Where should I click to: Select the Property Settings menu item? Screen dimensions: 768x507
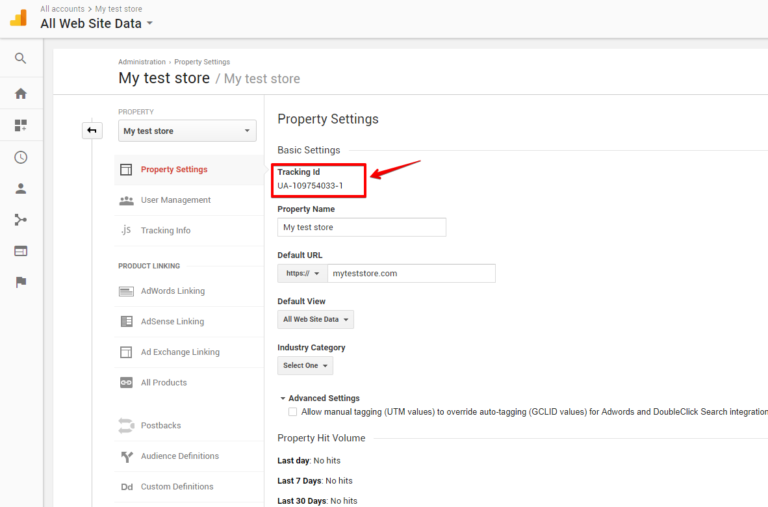[x=189, y=169]
